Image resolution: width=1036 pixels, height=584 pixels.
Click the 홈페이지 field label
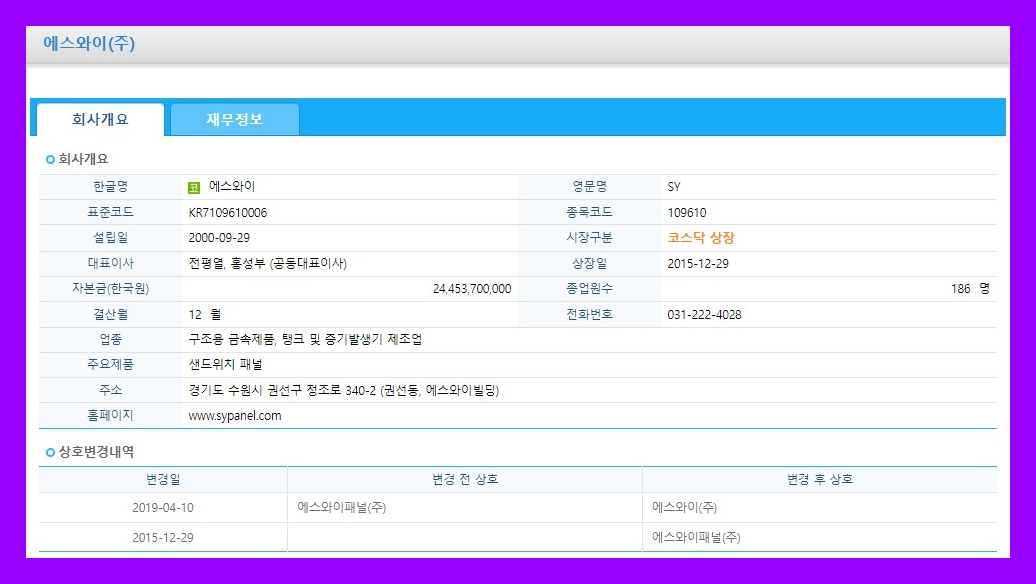coord(110,416)
